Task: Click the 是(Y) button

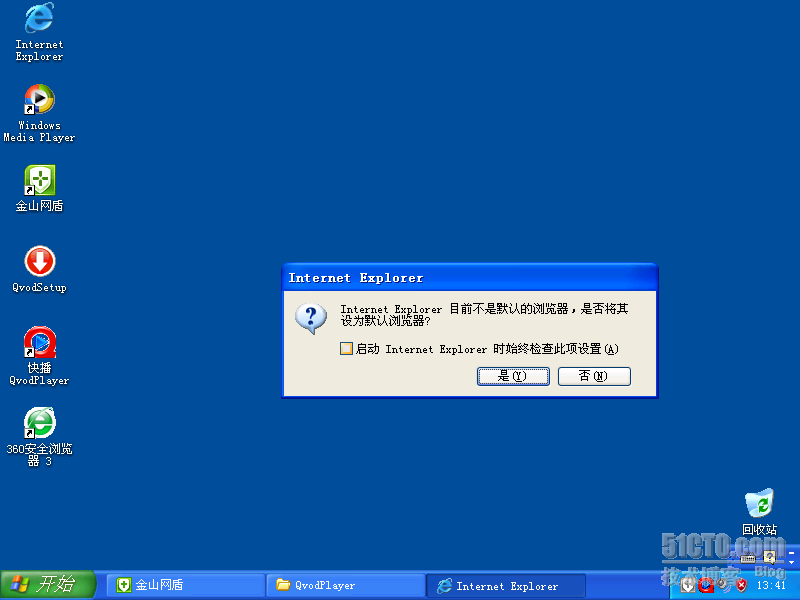Action: 513,377
